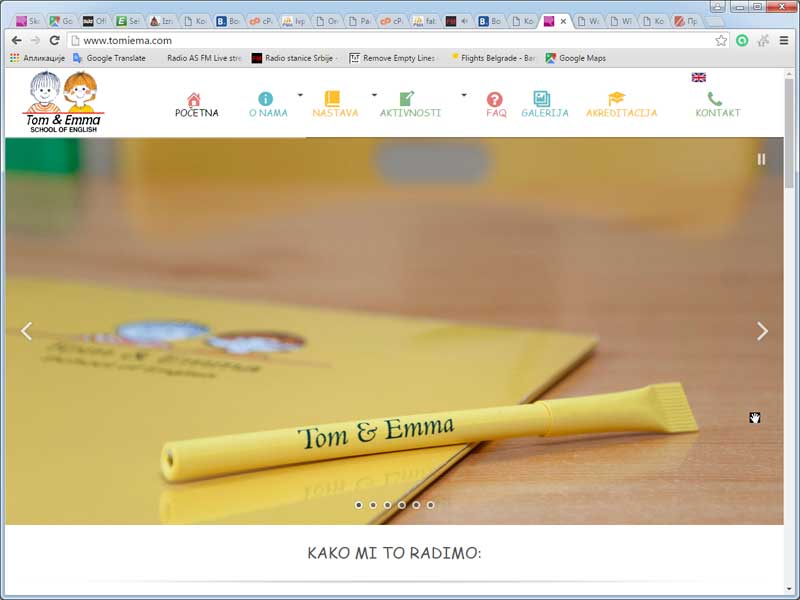The image size is (800, 600).
Task: Open a new tab
Action: pos(716,21)
